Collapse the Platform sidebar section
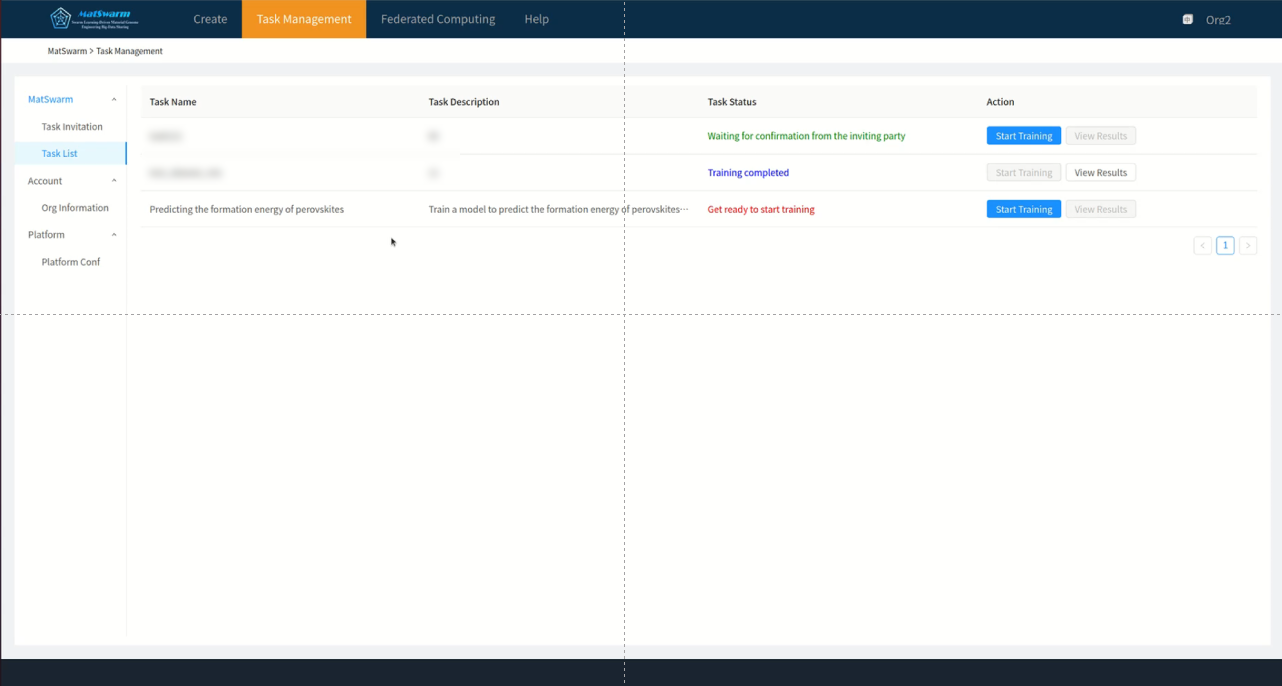 (114, 235)
